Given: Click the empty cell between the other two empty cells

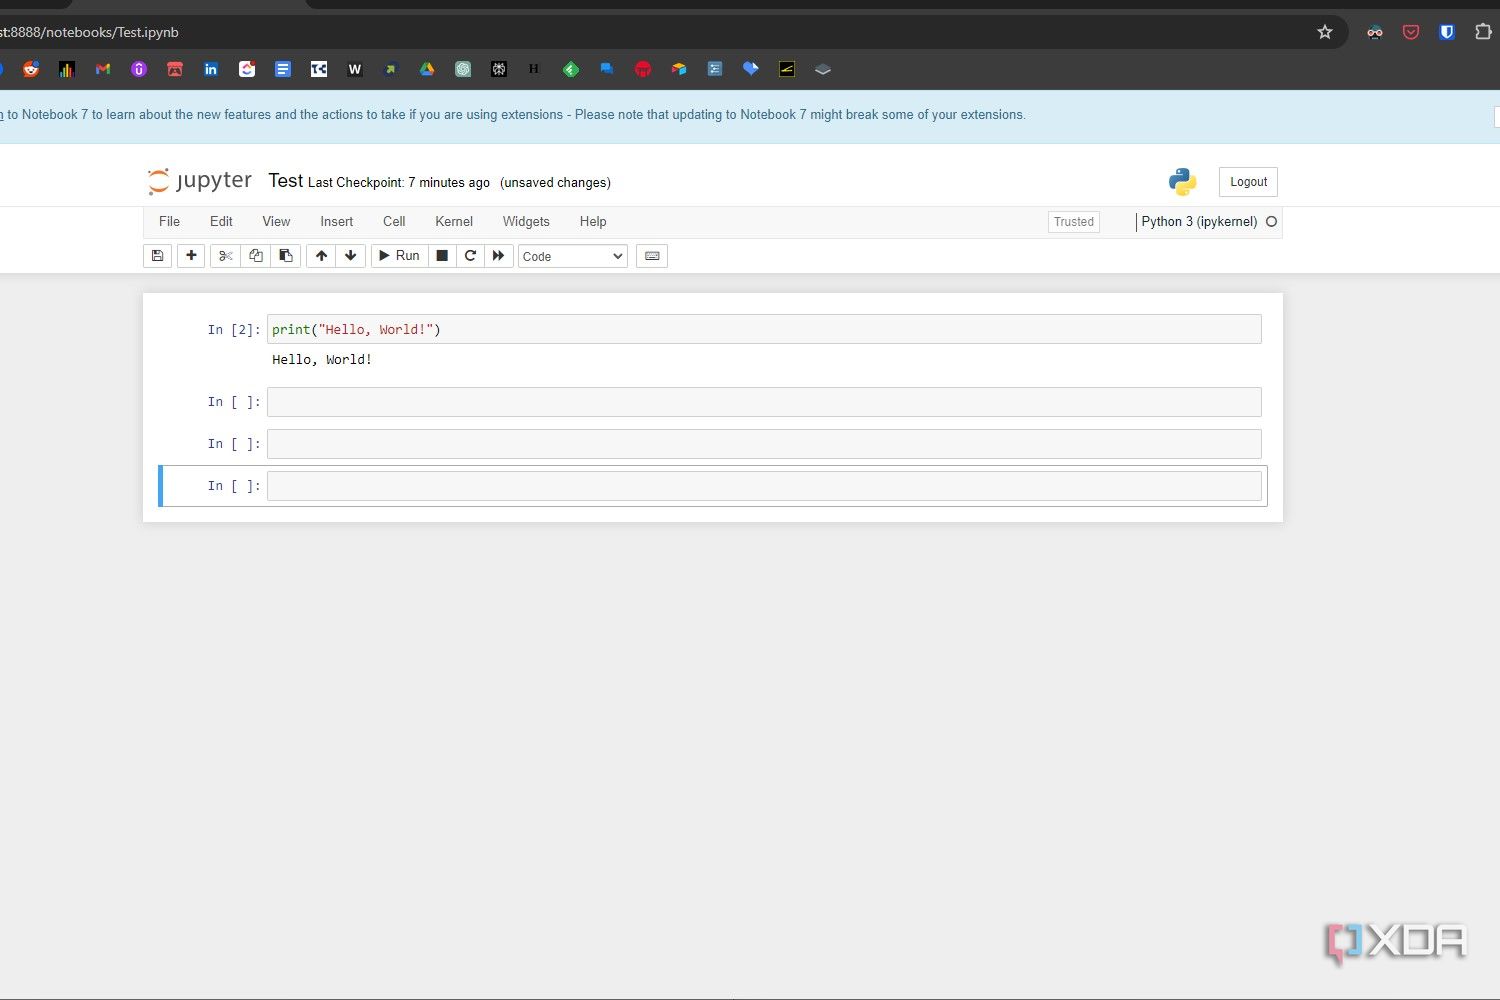Looking at the screenshot, I should click(x=764, y=444).
